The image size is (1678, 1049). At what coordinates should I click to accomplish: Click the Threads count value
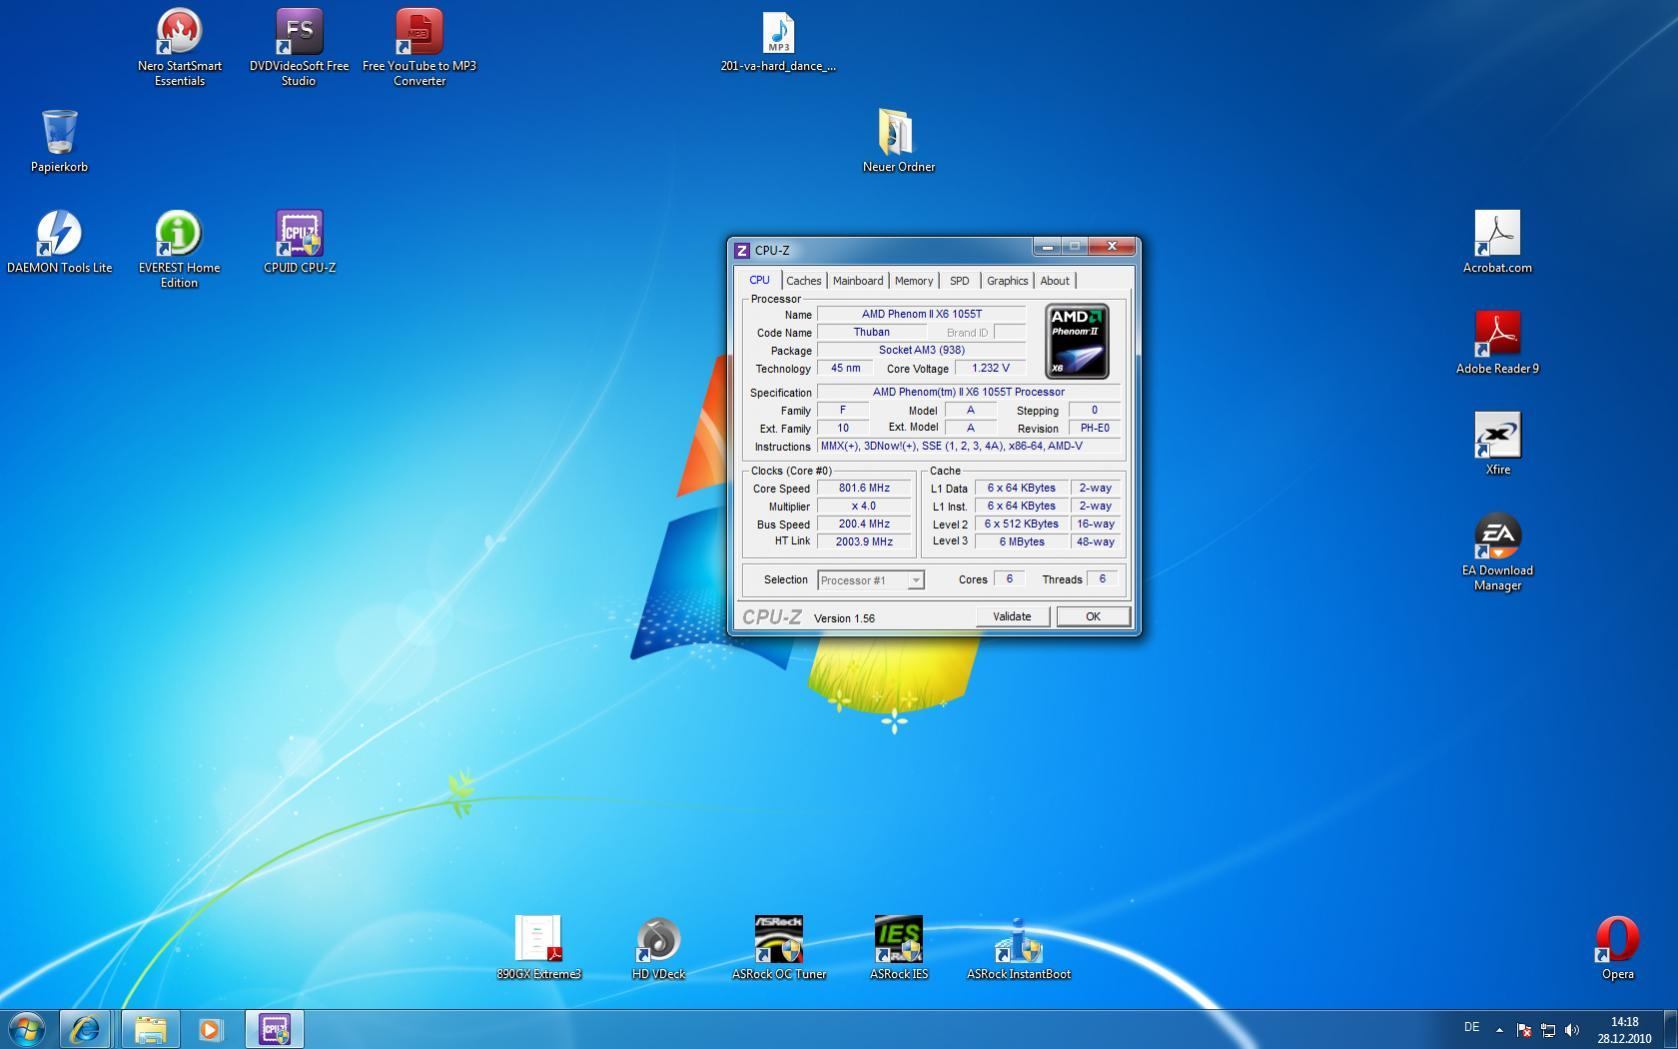point(1102,579)
